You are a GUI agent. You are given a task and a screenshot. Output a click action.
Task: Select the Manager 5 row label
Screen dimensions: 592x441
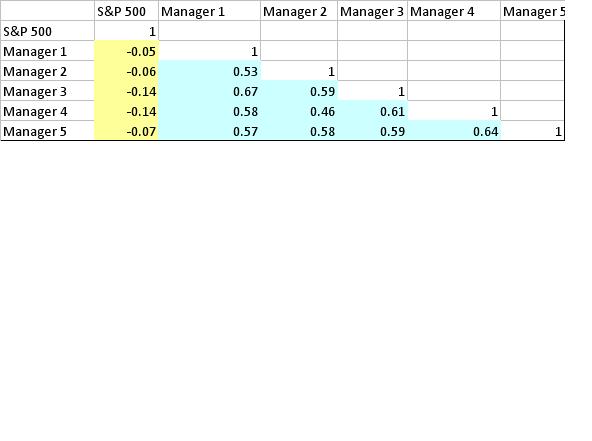coord(47,131)
